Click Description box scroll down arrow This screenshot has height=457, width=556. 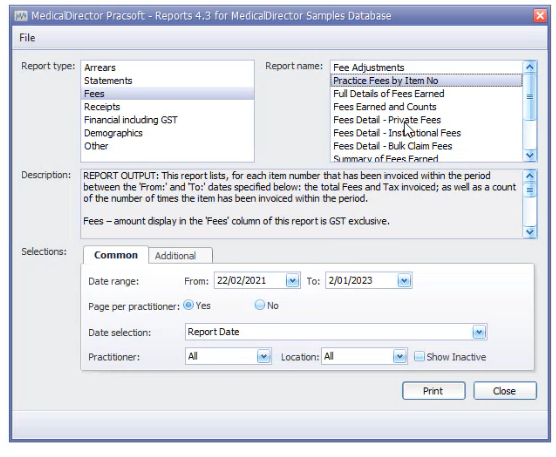[x=530, y=232]
